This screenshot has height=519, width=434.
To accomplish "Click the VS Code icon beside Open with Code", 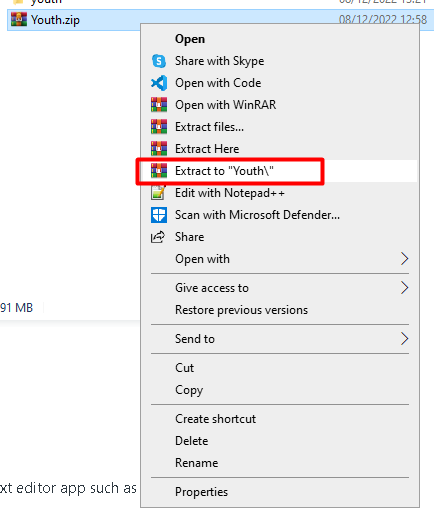I will [x=159, y=83].
